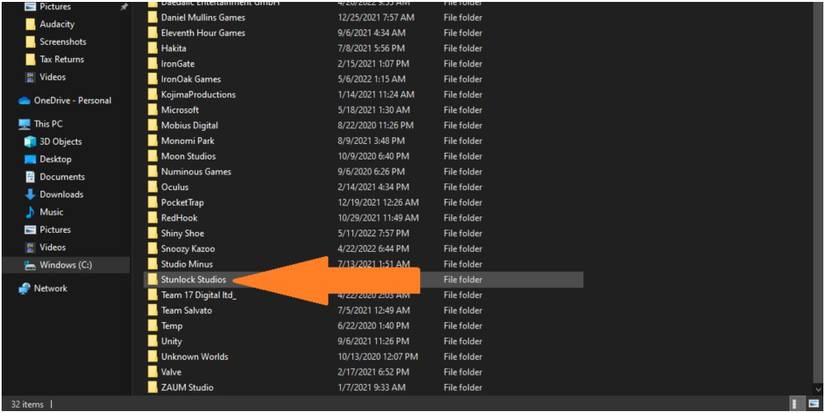Switch to details view layout
825x413 pixels.
tap(797, 403)
